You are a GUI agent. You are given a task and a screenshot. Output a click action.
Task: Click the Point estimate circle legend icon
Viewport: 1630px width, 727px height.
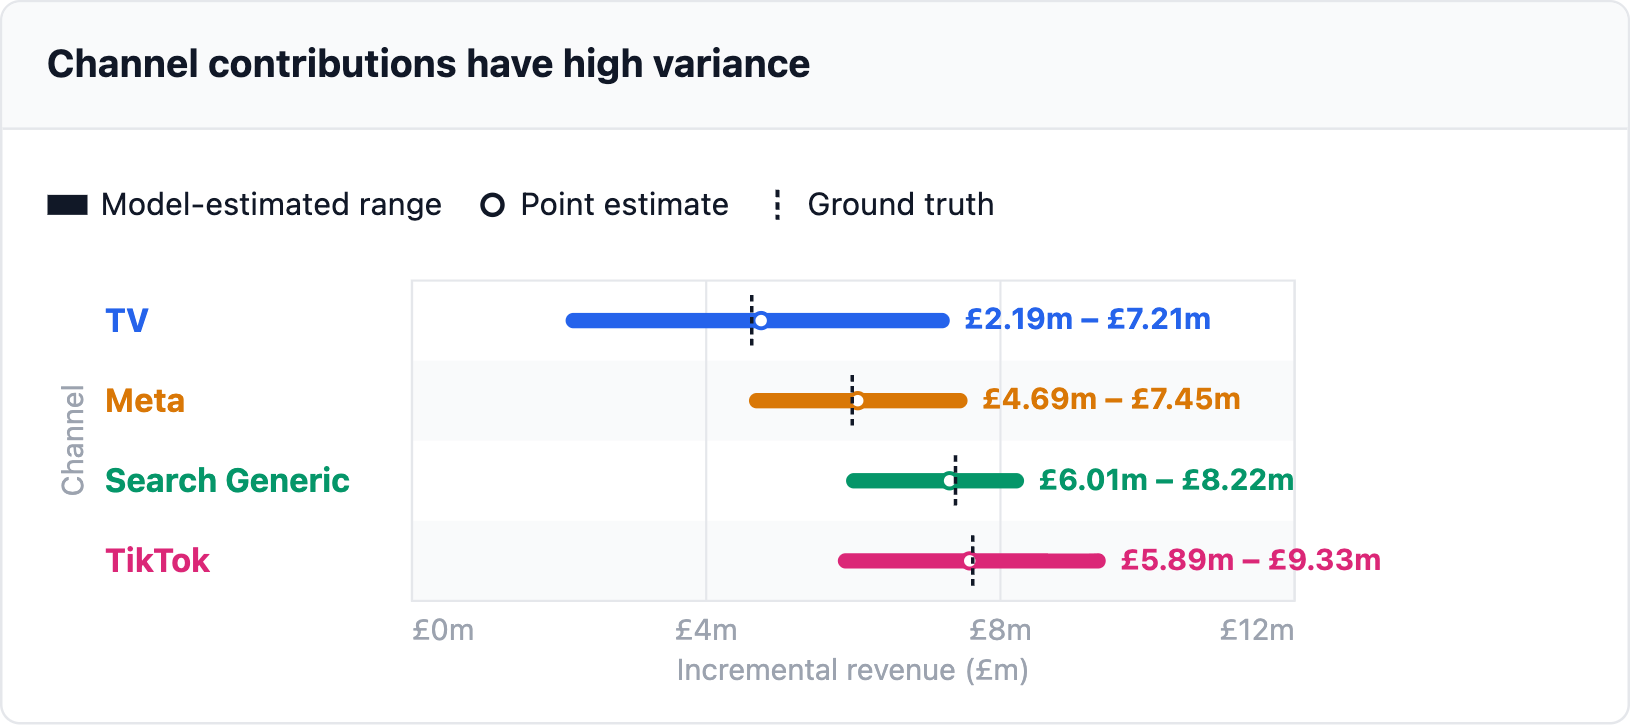tap(492, 205)
